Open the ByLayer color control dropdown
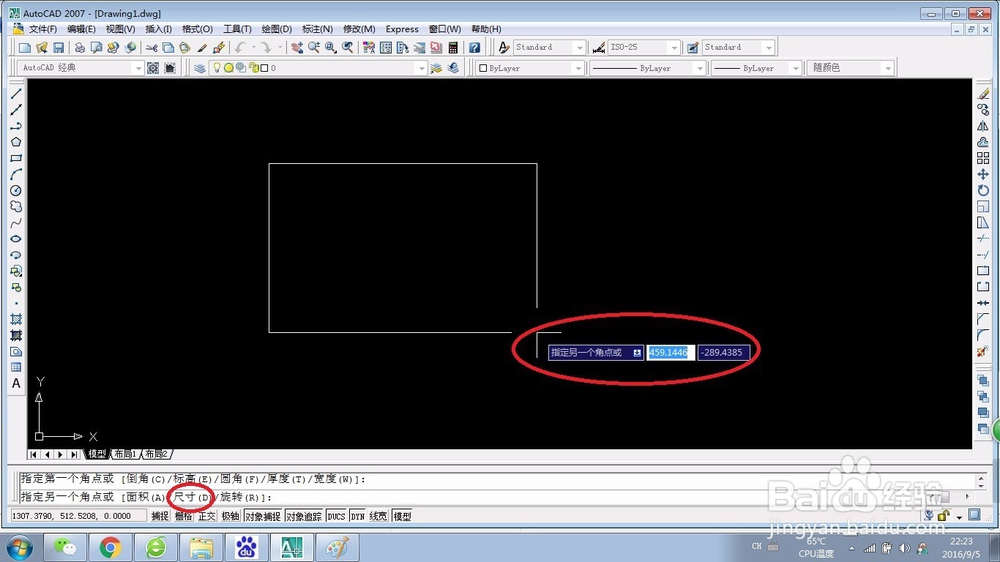The width and height of the screenshot is (1000, 562). (x=578, y=68)
